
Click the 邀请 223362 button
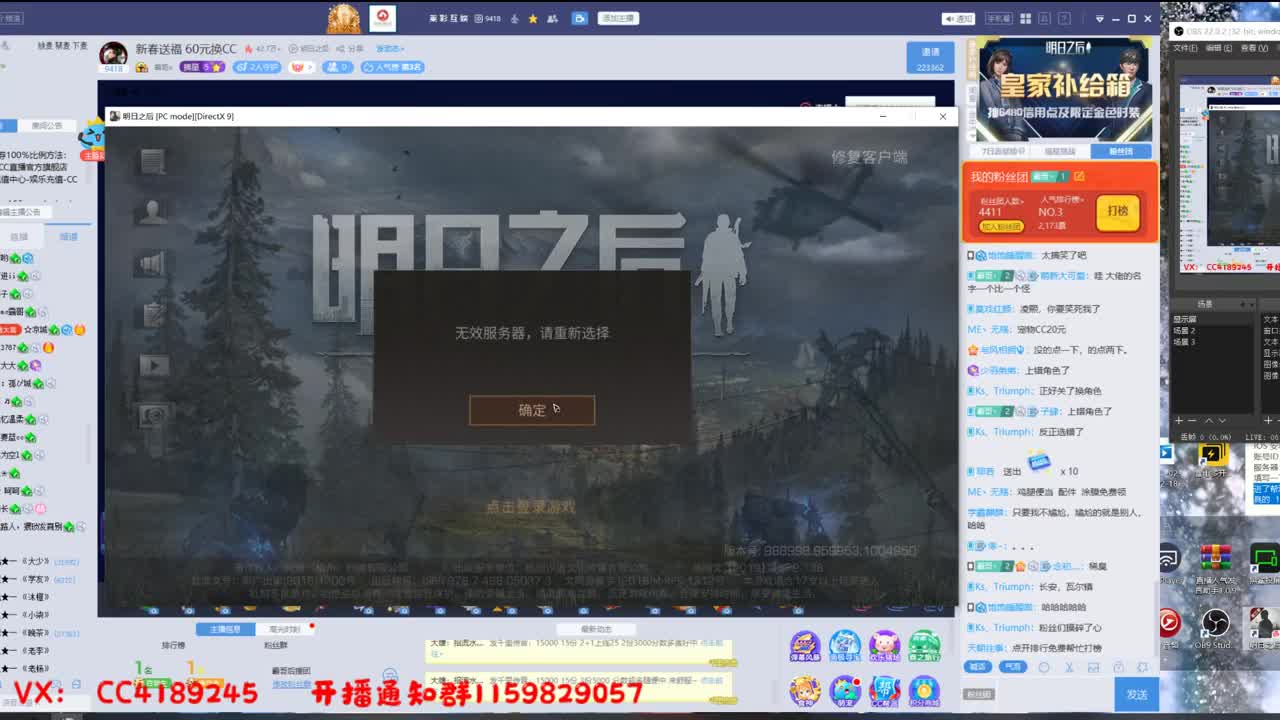[x=930, y=58]
